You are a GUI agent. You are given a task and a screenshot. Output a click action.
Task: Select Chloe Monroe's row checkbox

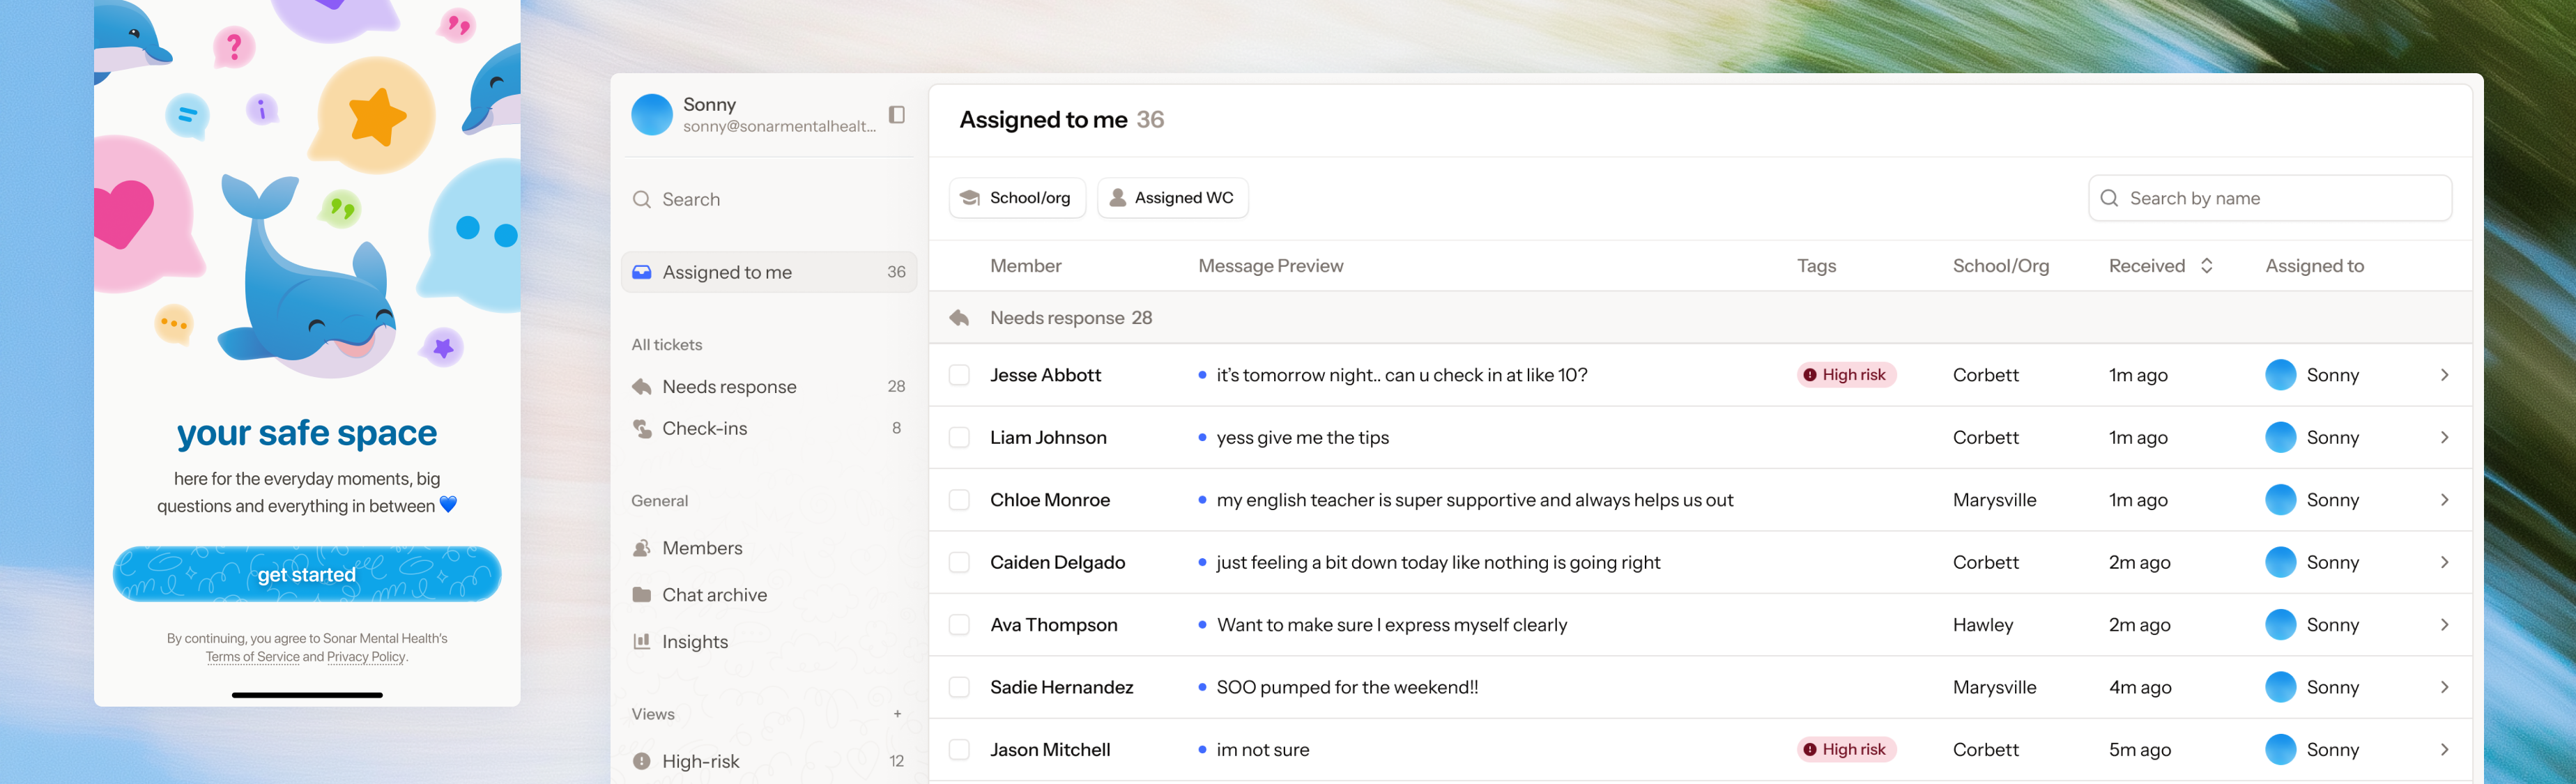(959, 500)
